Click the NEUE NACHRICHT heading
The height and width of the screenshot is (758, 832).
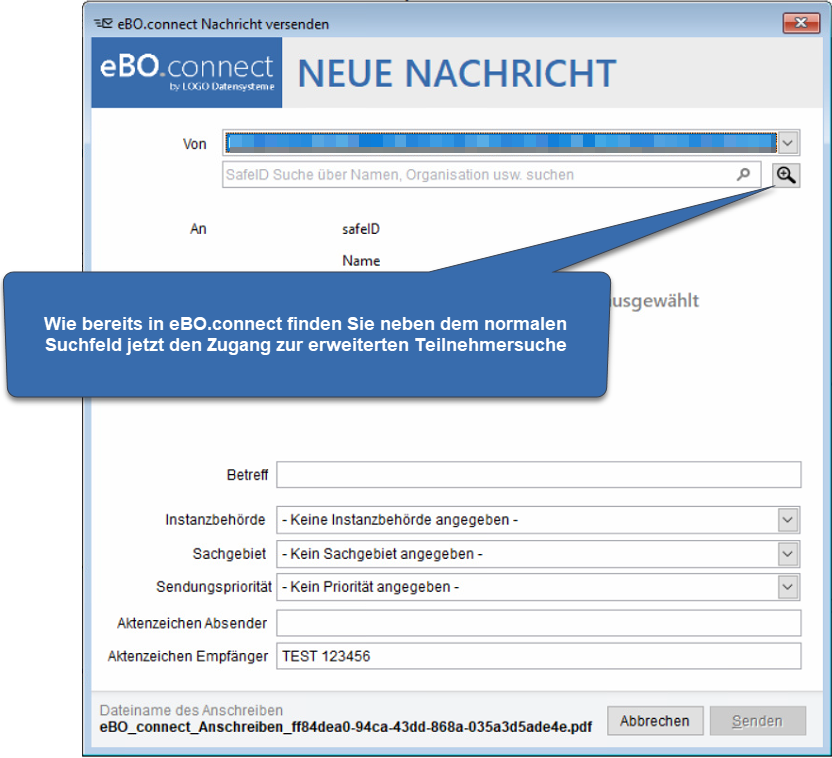point(457,73)
